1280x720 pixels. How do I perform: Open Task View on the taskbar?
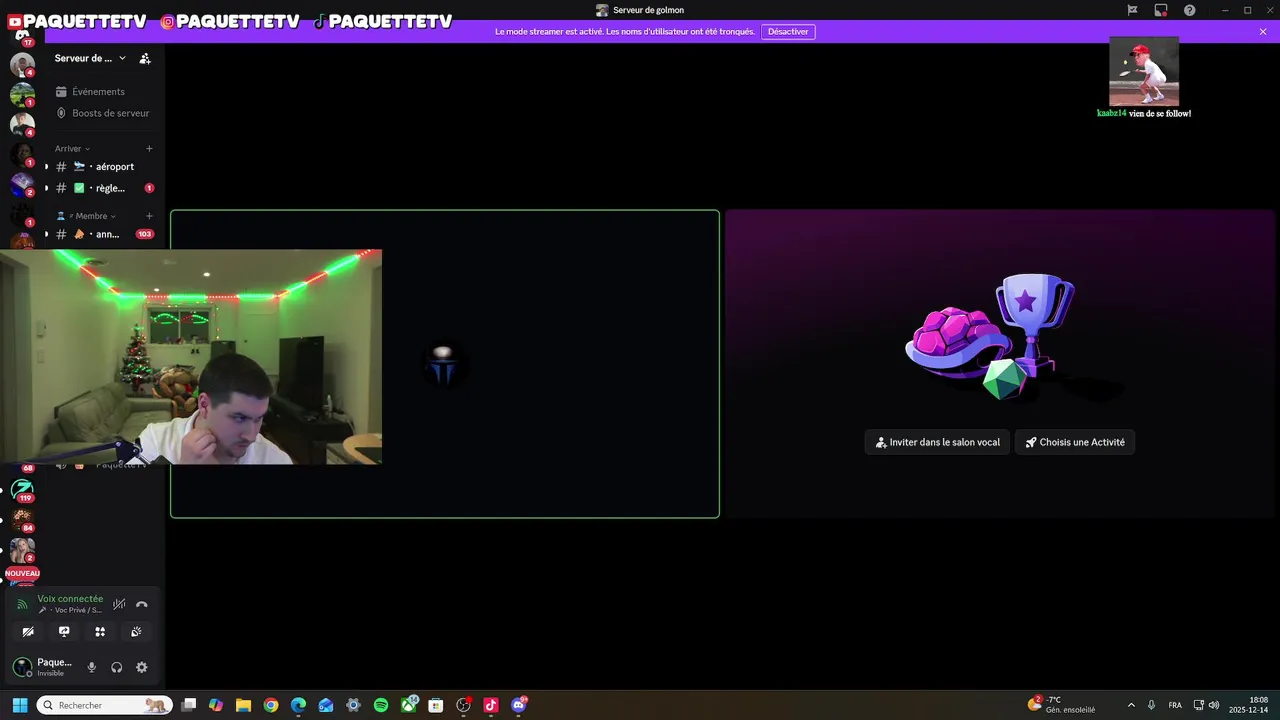click(x=188, y=705)
